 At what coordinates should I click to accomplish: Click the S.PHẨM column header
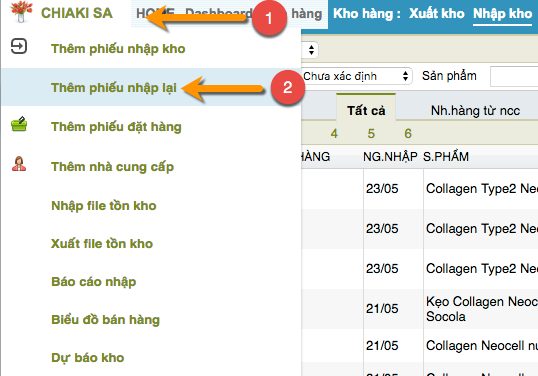click(x=446, y=157)
